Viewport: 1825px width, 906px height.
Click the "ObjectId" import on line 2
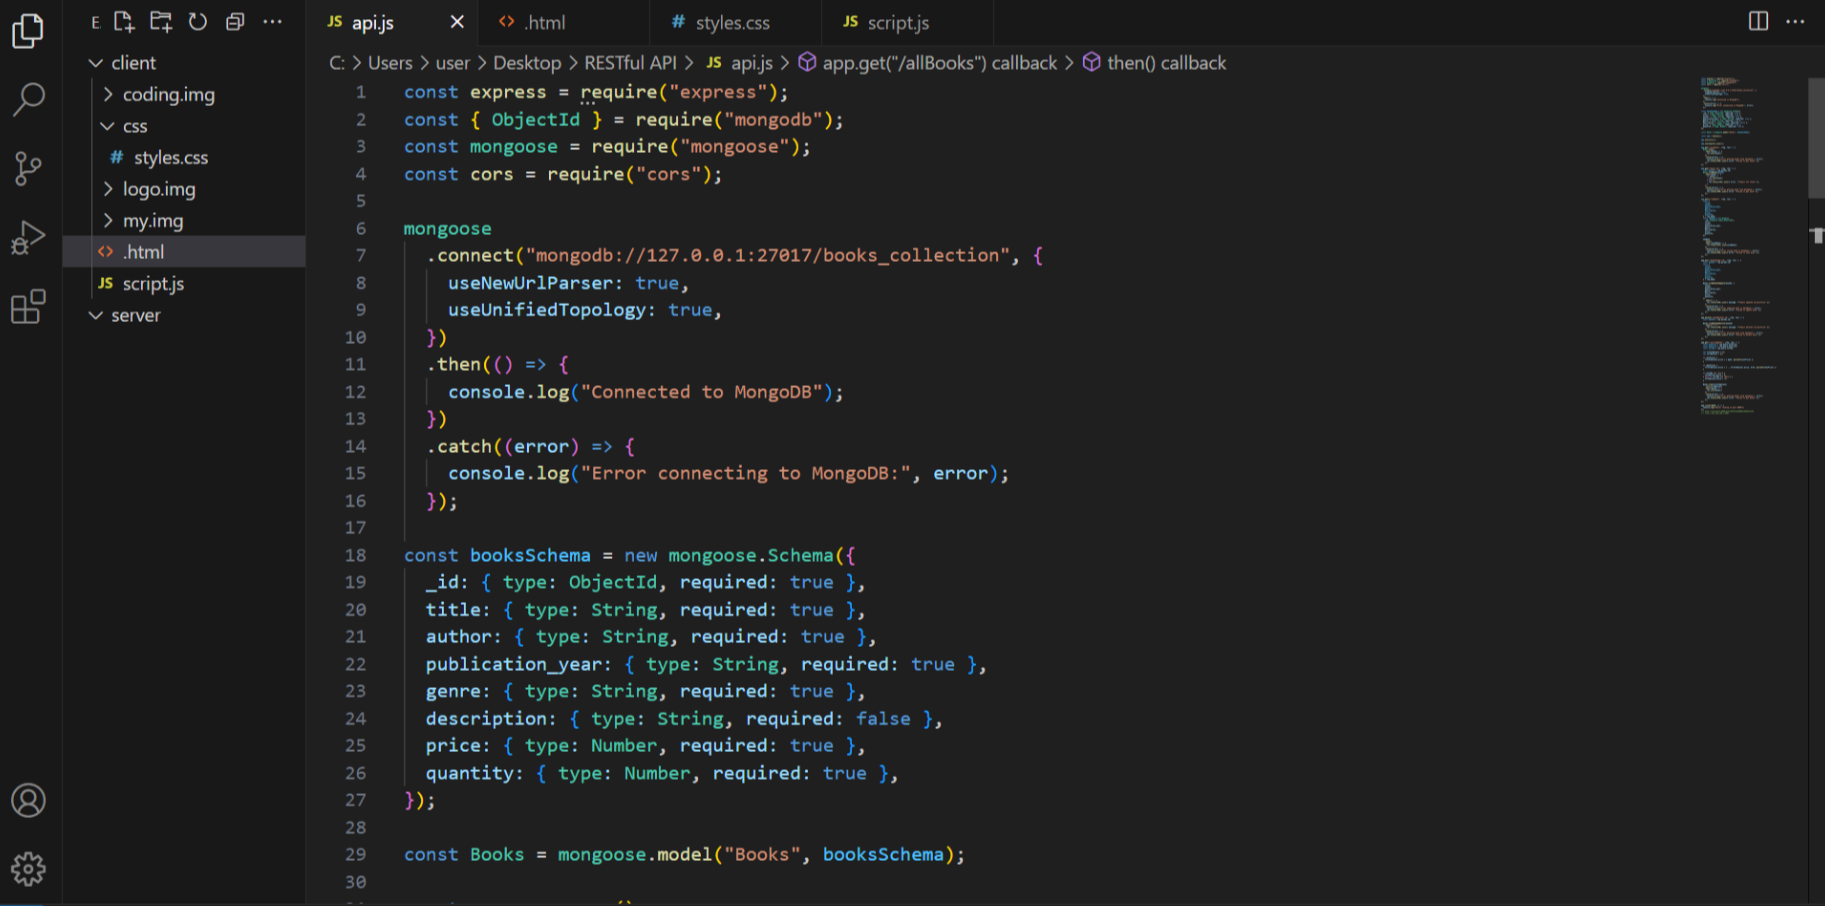[x=535, y=119]
